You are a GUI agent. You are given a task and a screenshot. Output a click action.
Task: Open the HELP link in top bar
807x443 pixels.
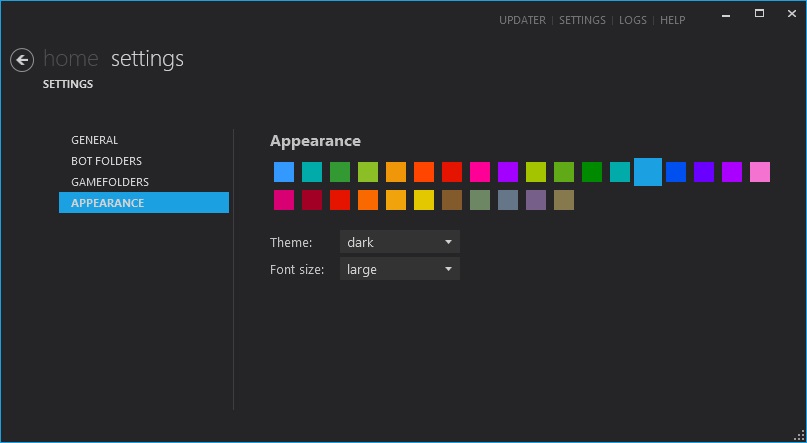click(x=672, y=20)
